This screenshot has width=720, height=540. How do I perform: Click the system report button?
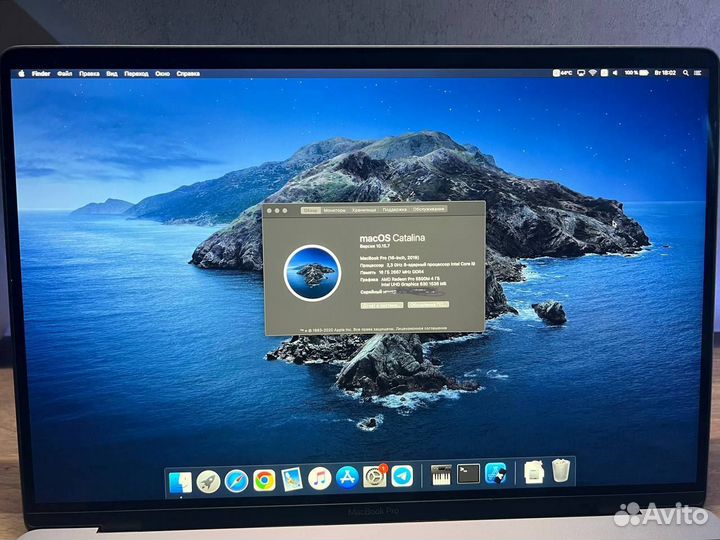[382, 305]
